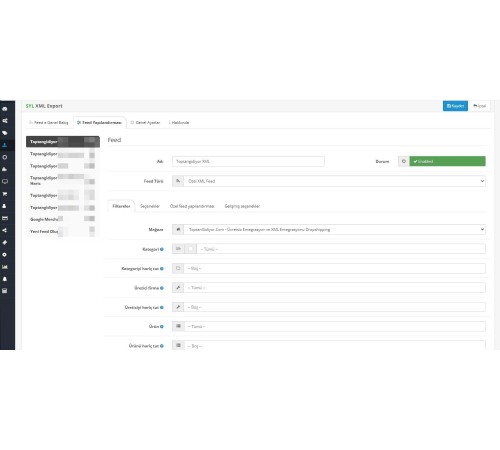
Task: Open the Ürünü hariç tut selector
Action: [334, 345]
